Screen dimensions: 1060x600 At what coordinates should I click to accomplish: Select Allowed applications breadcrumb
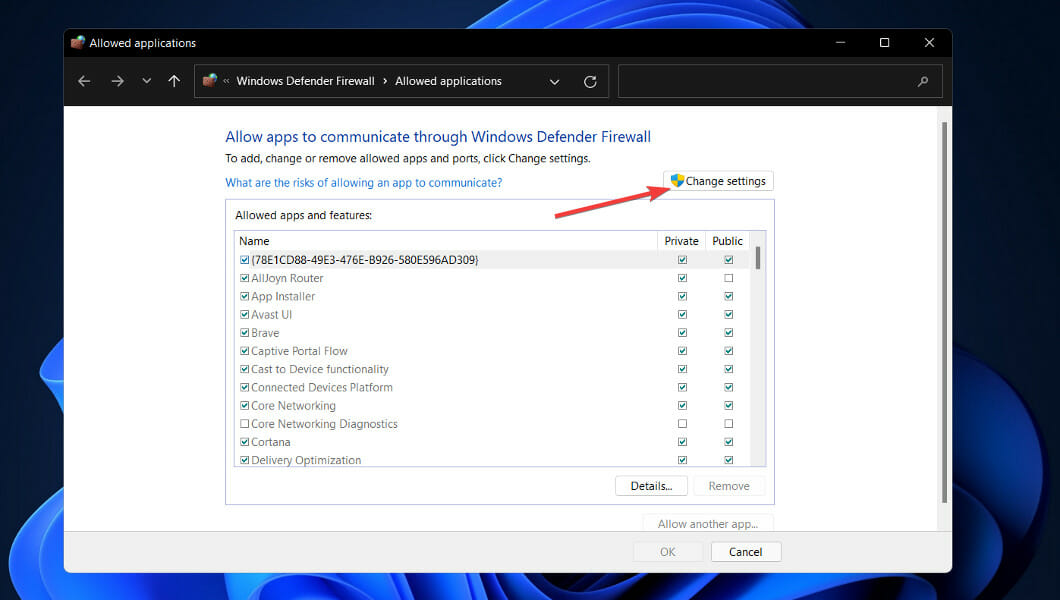pyautogui.click(x=448, y=81)
